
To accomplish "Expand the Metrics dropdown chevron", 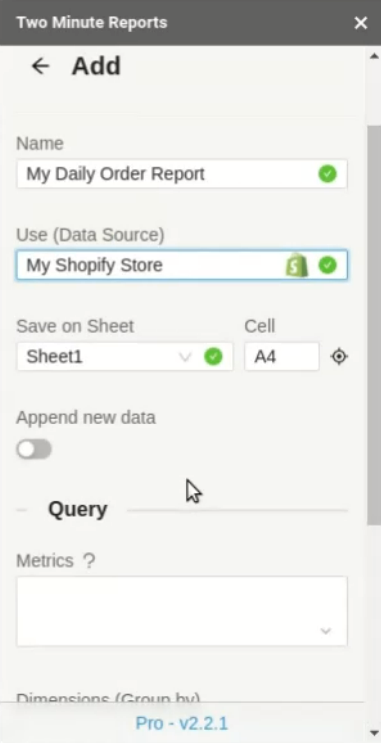I will click(x=326, y=631).
